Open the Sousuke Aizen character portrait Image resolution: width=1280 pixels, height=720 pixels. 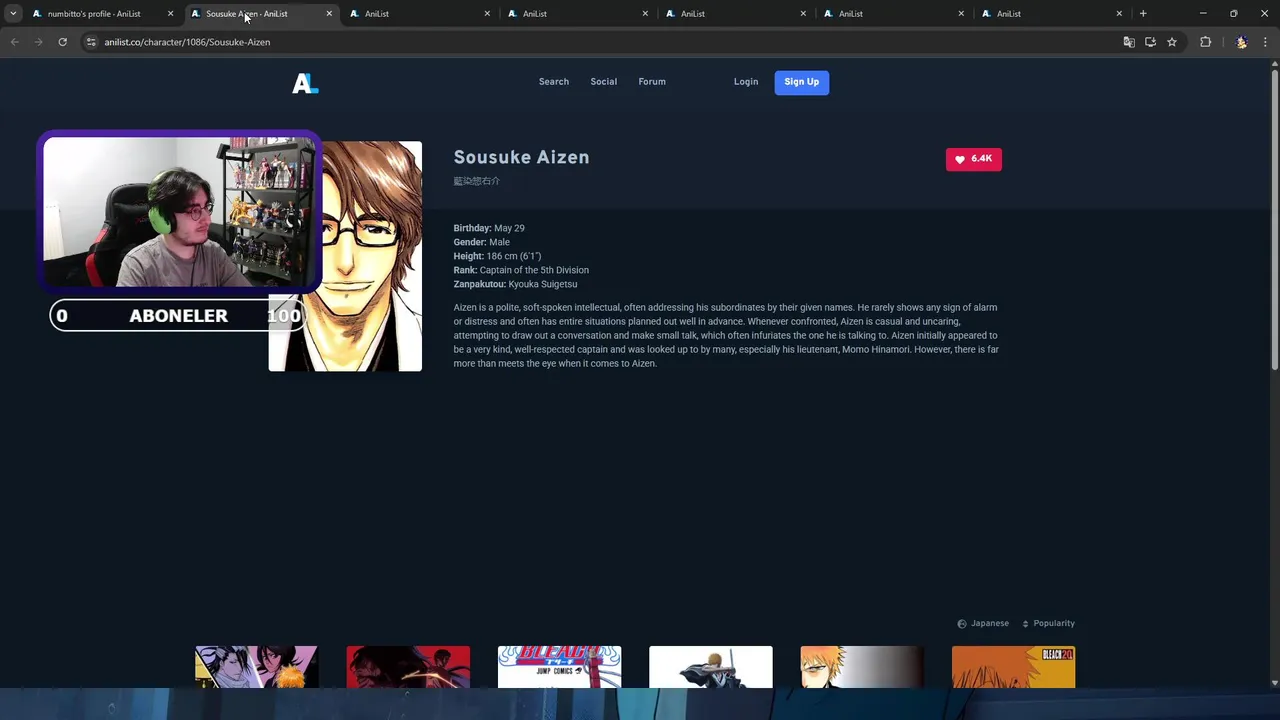(345, 256)
